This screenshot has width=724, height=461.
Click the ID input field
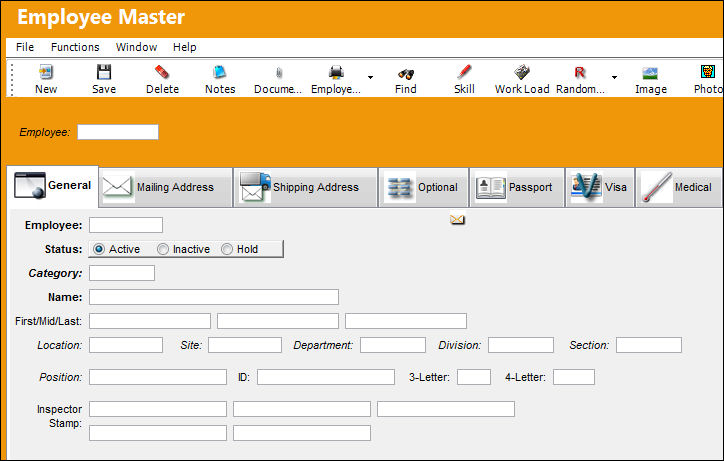pos(326,377)
